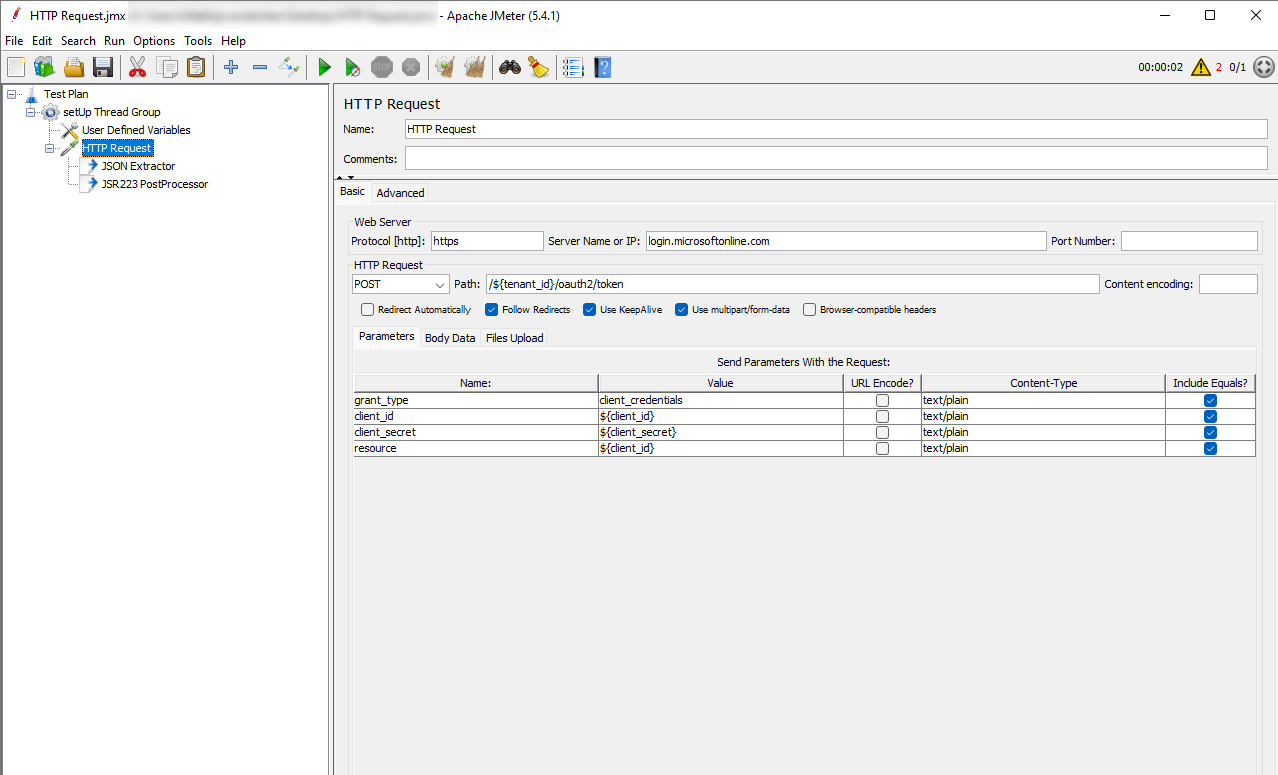Save the test plan with the disk icon
This screenshot has width=1278, height=775.
(x=103, y=67)
